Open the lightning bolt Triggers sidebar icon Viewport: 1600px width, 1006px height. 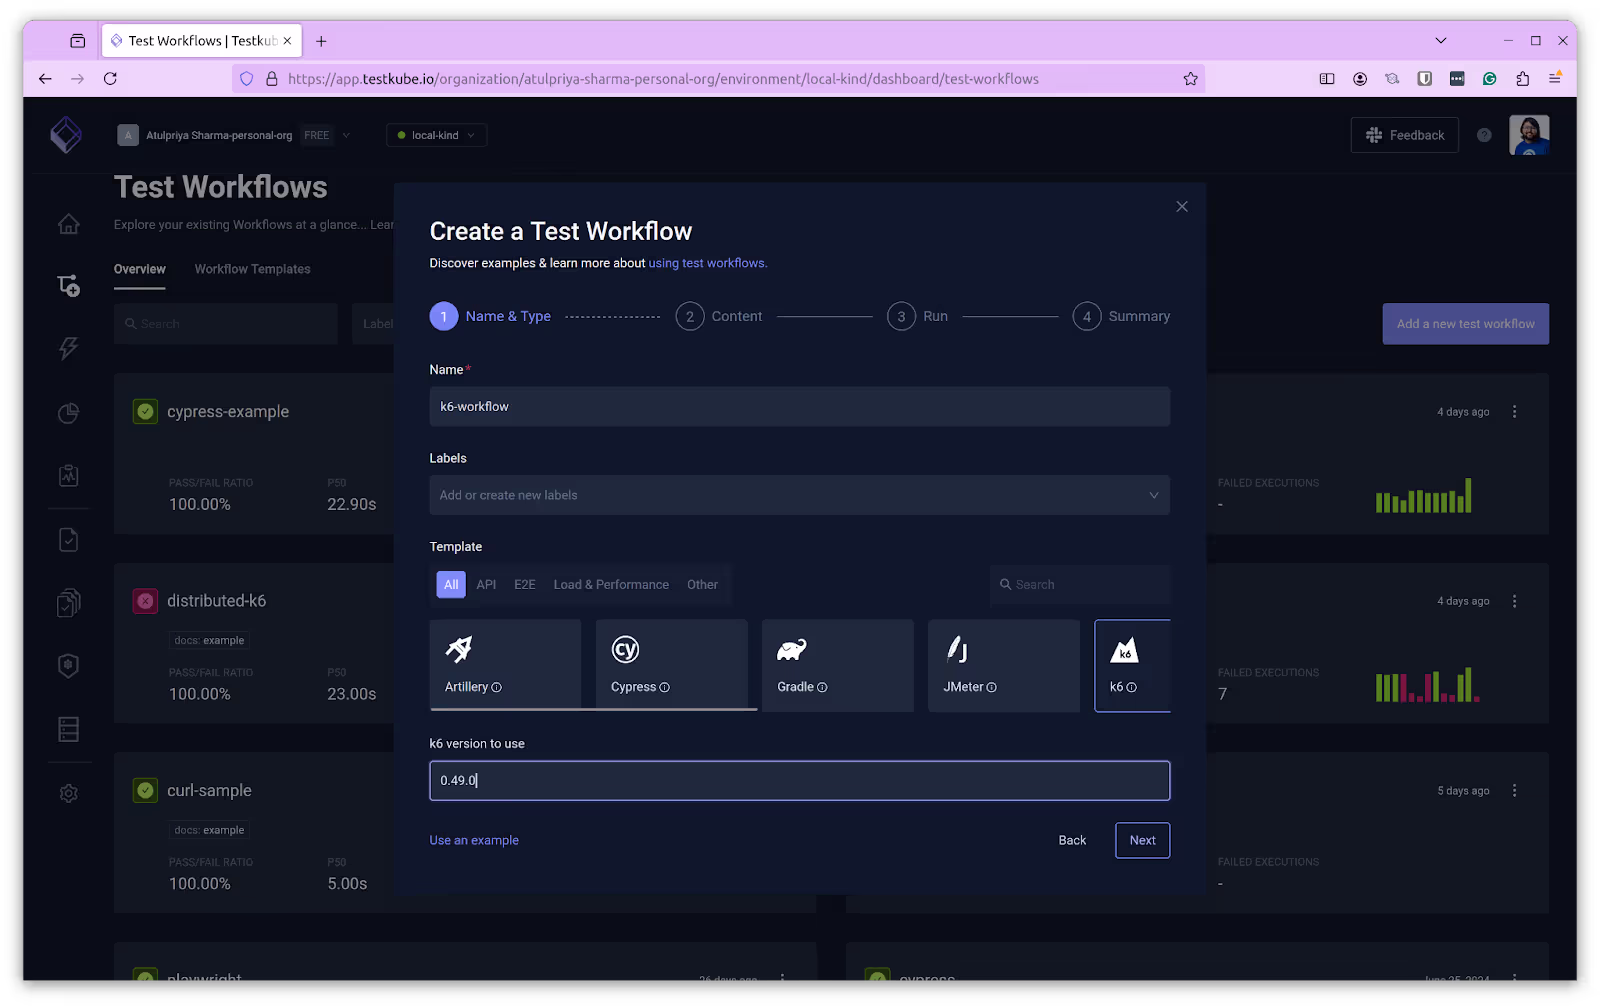point(68,348)
